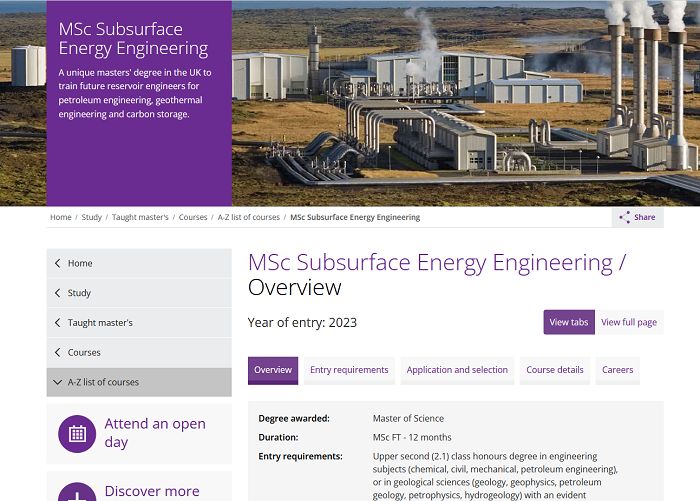Click the back chevron next to Study in sidebar
700x501 pixels.
pyautogui.click(x=57, y=293)
